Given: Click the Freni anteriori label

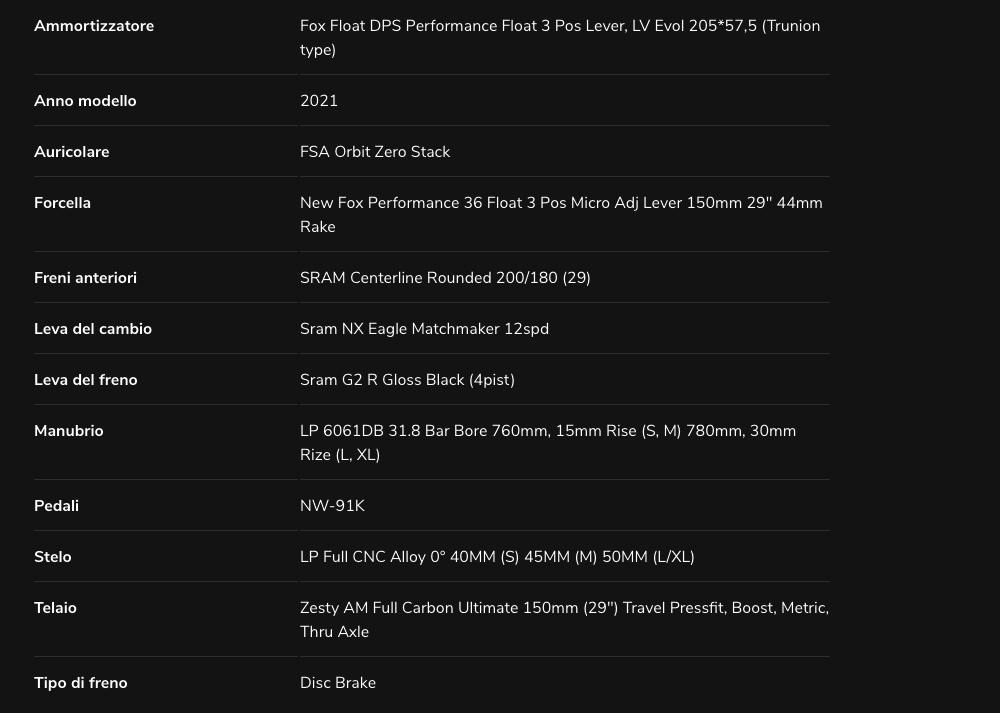Looking at the screenshot, I should (x=85, y=278).
